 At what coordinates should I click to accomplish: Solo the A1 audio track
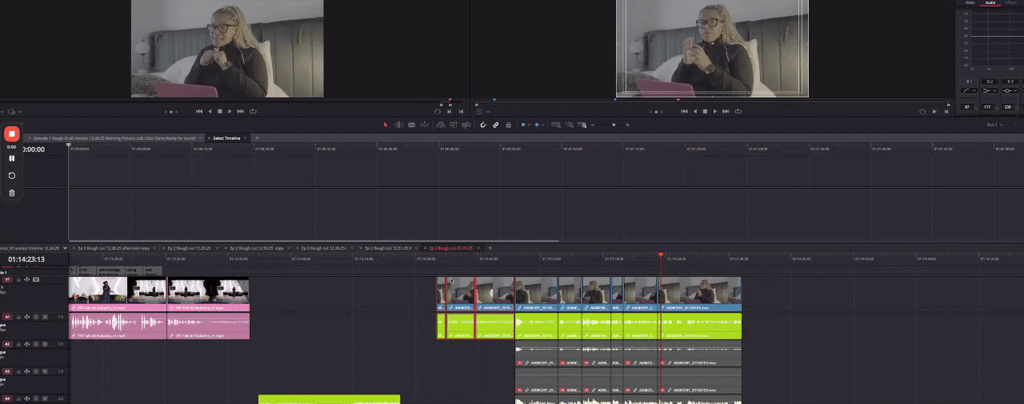click(36, 317)
